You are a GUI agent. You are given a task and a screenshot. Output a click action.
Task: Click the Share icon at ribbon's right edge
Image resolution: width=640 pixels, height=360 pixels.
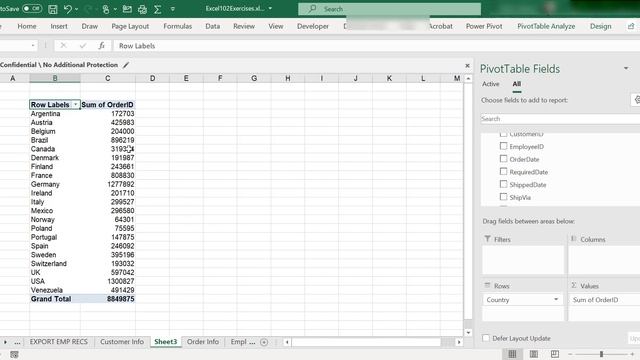tap(631, 26)
